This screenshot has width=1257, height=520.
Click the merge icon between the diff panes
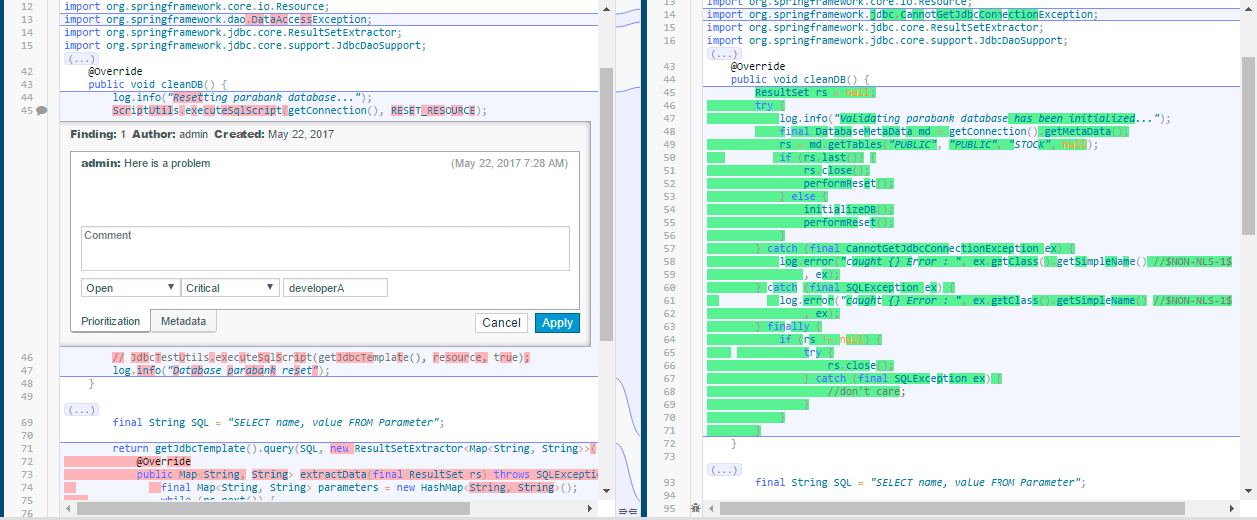coord(628,510)
